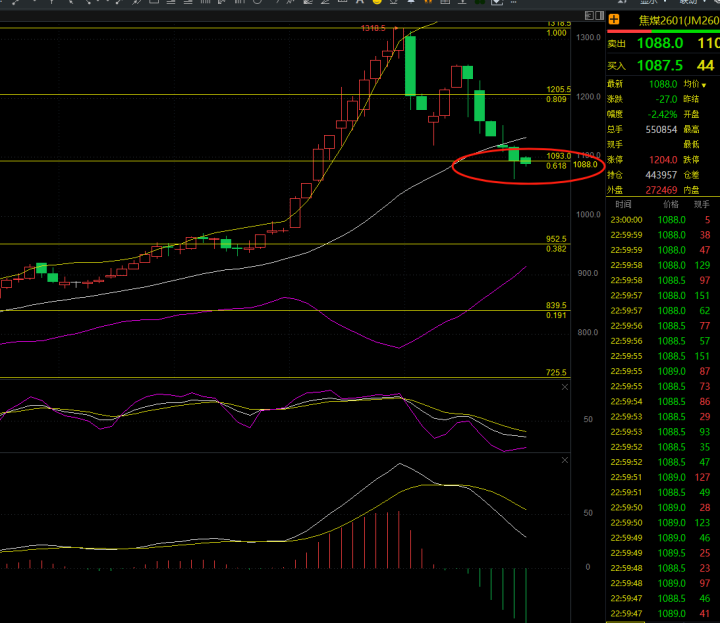
Task: Close the bottom MACD sub-chart with its X
Action: point(564,459)
